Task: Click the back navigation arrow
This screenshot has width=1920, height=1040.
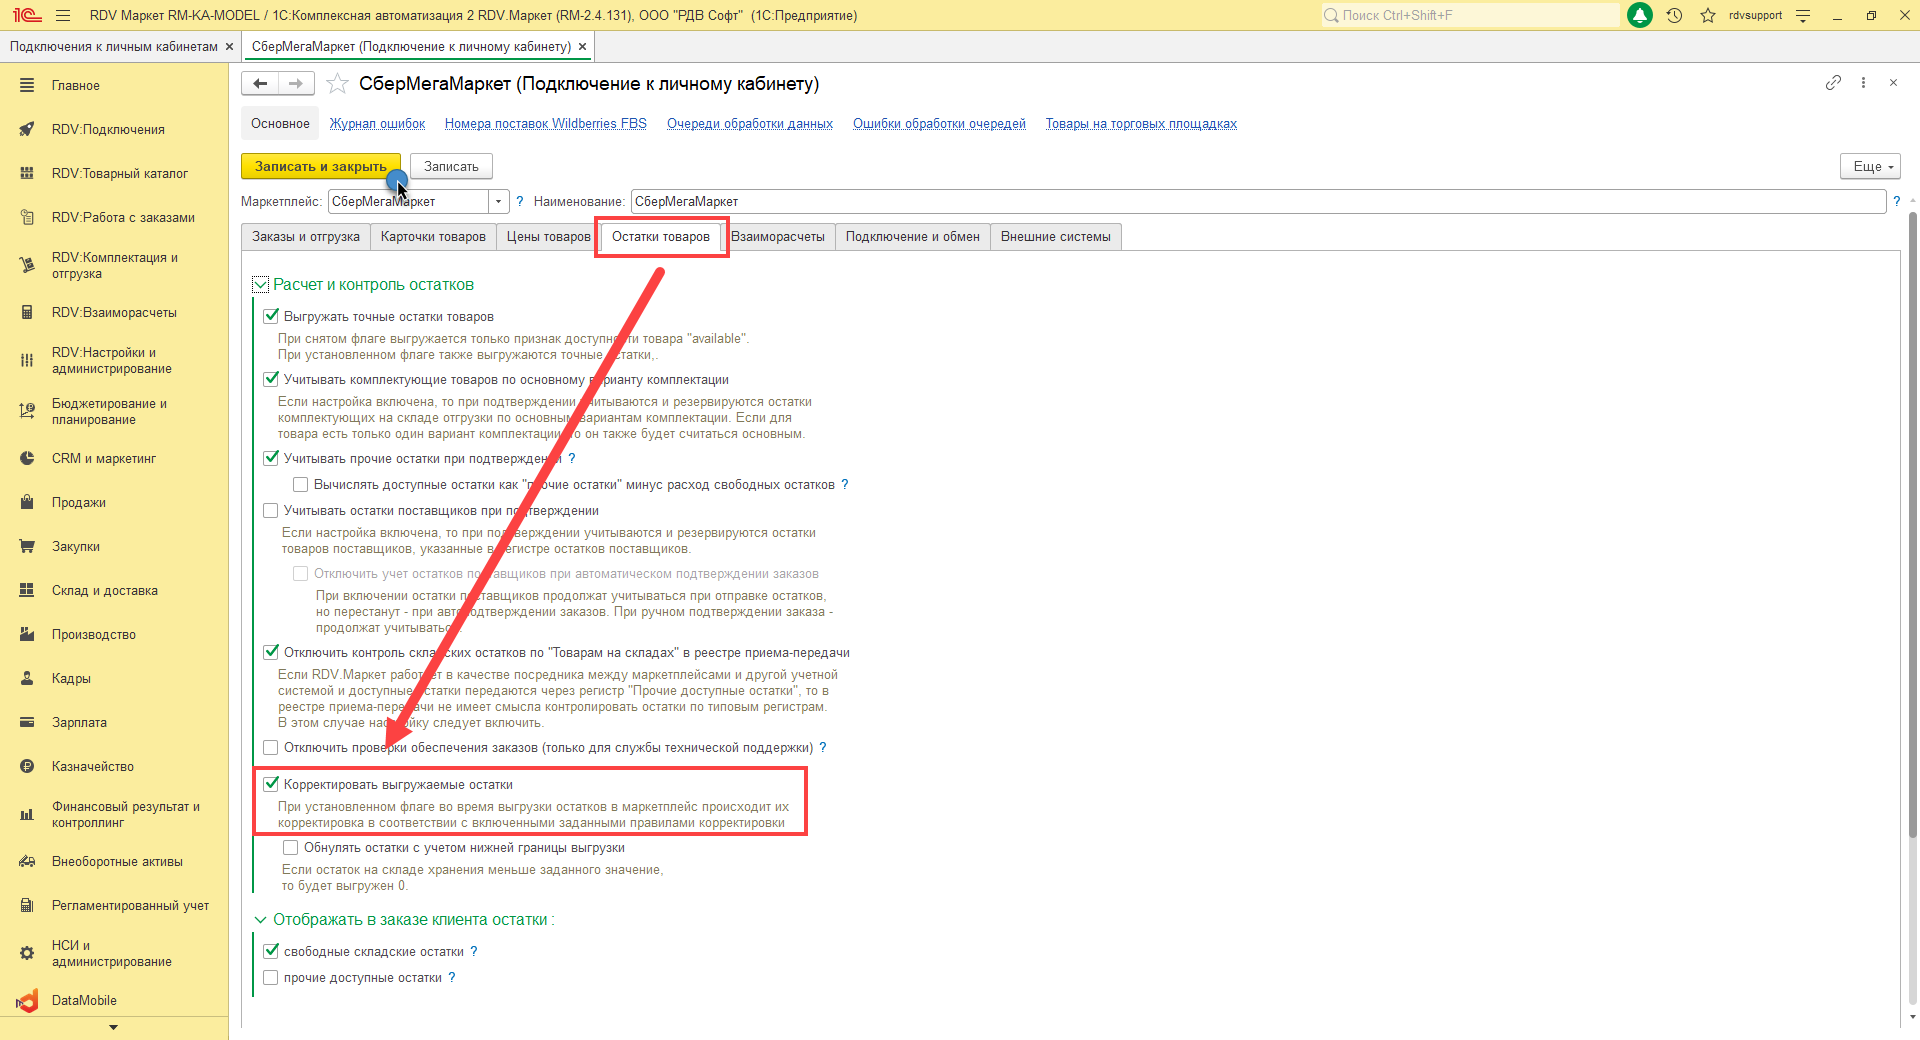Action: coord(260,84)
